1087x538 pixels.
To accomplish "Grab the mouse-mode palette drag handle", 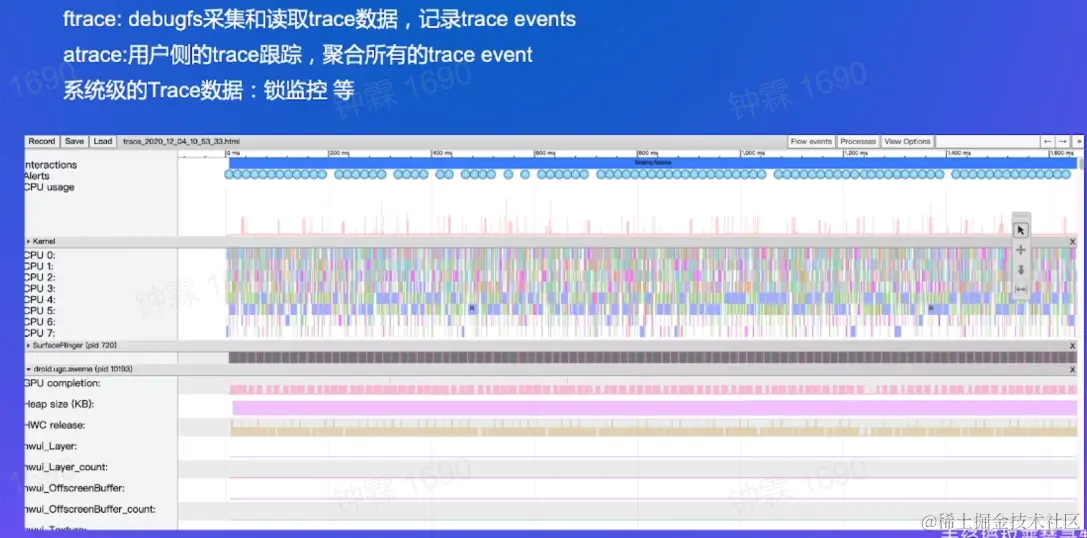I will (x=1020, y=216).
